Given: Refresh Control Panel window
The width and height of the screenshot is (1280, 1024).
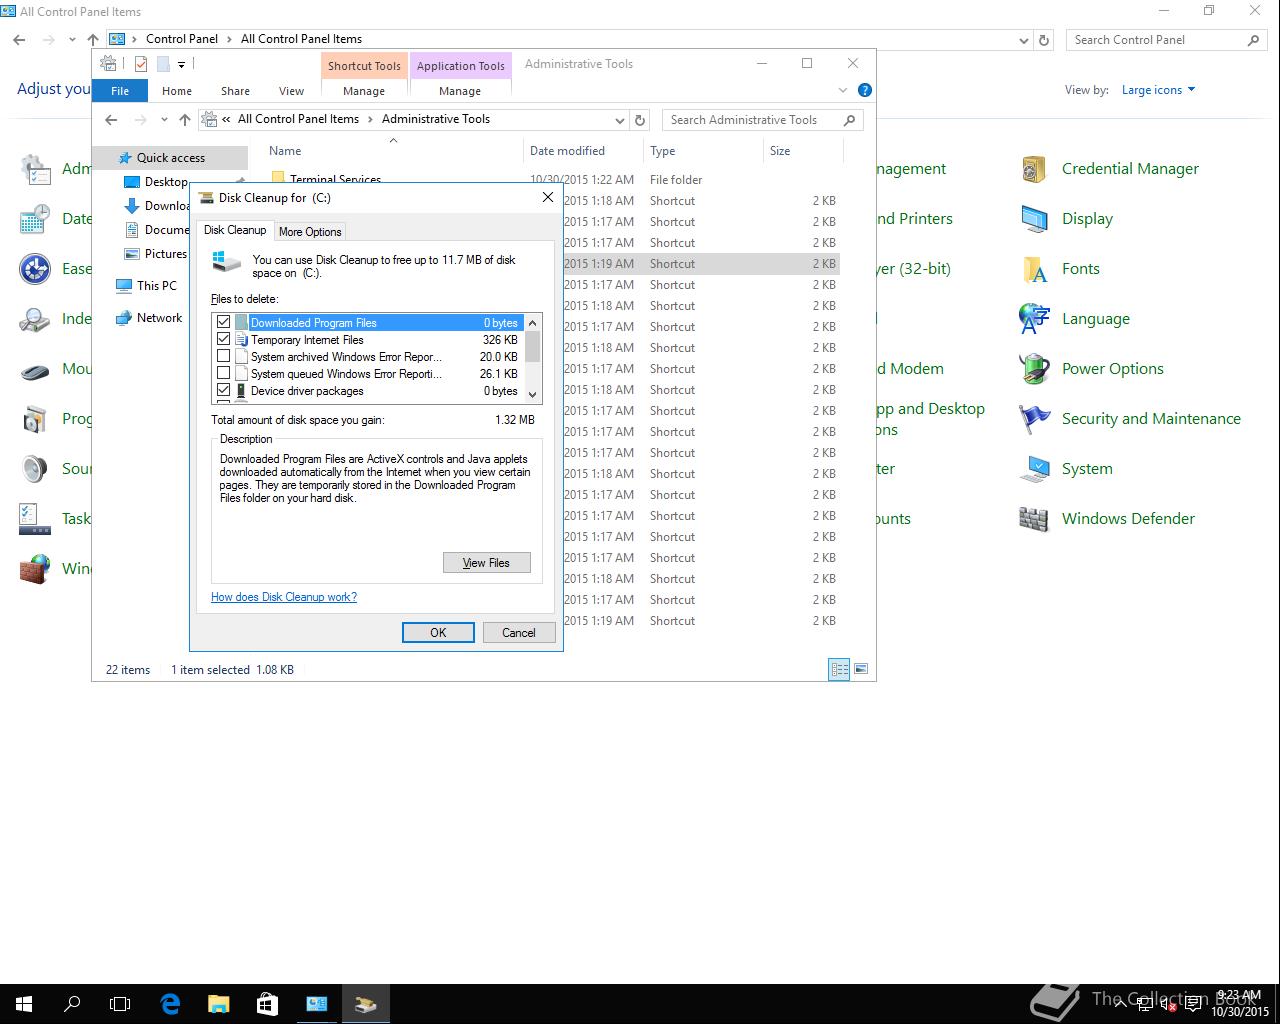Looking at the screenshot, I should (1044, 40).
